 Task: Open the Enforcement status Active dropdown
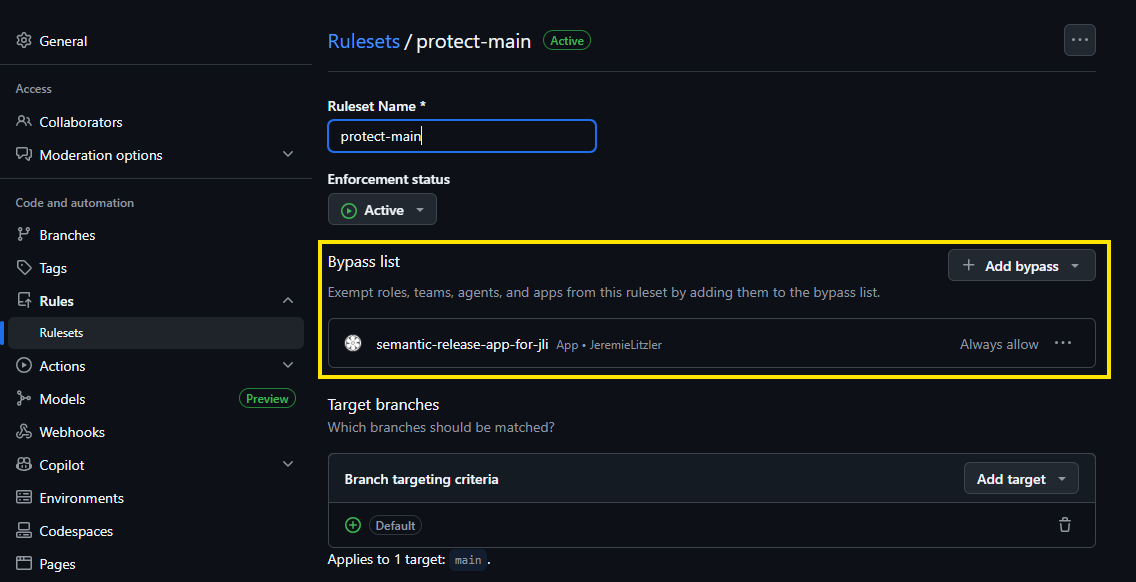tap(382, 209)
